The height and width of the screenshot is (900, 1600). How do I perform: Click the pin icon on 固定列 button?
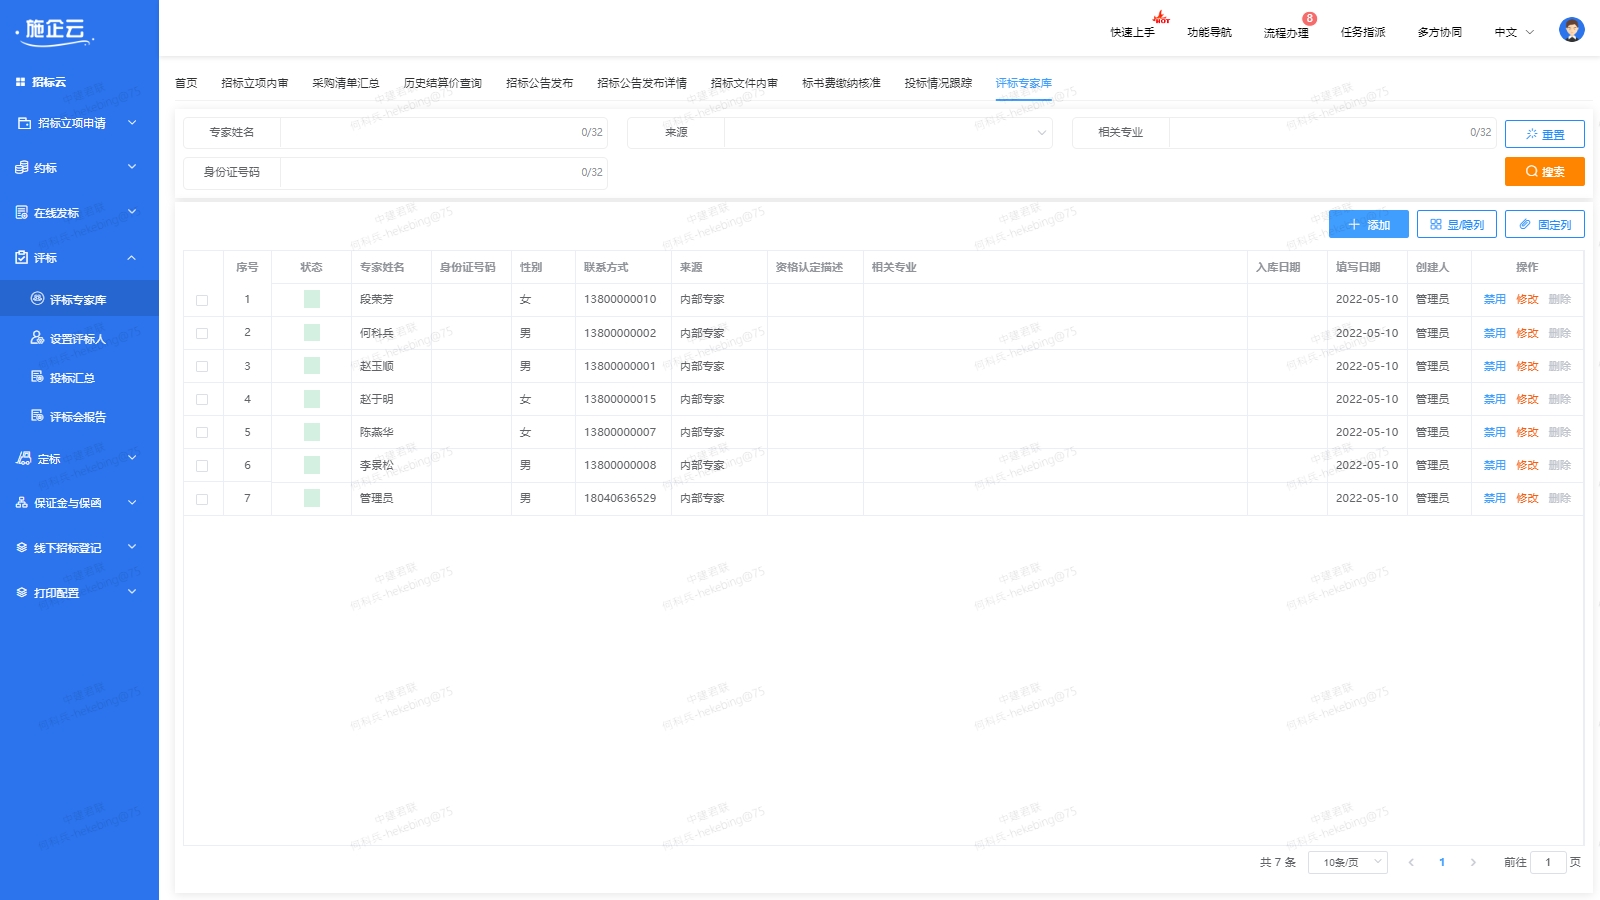coord(1525,225)
